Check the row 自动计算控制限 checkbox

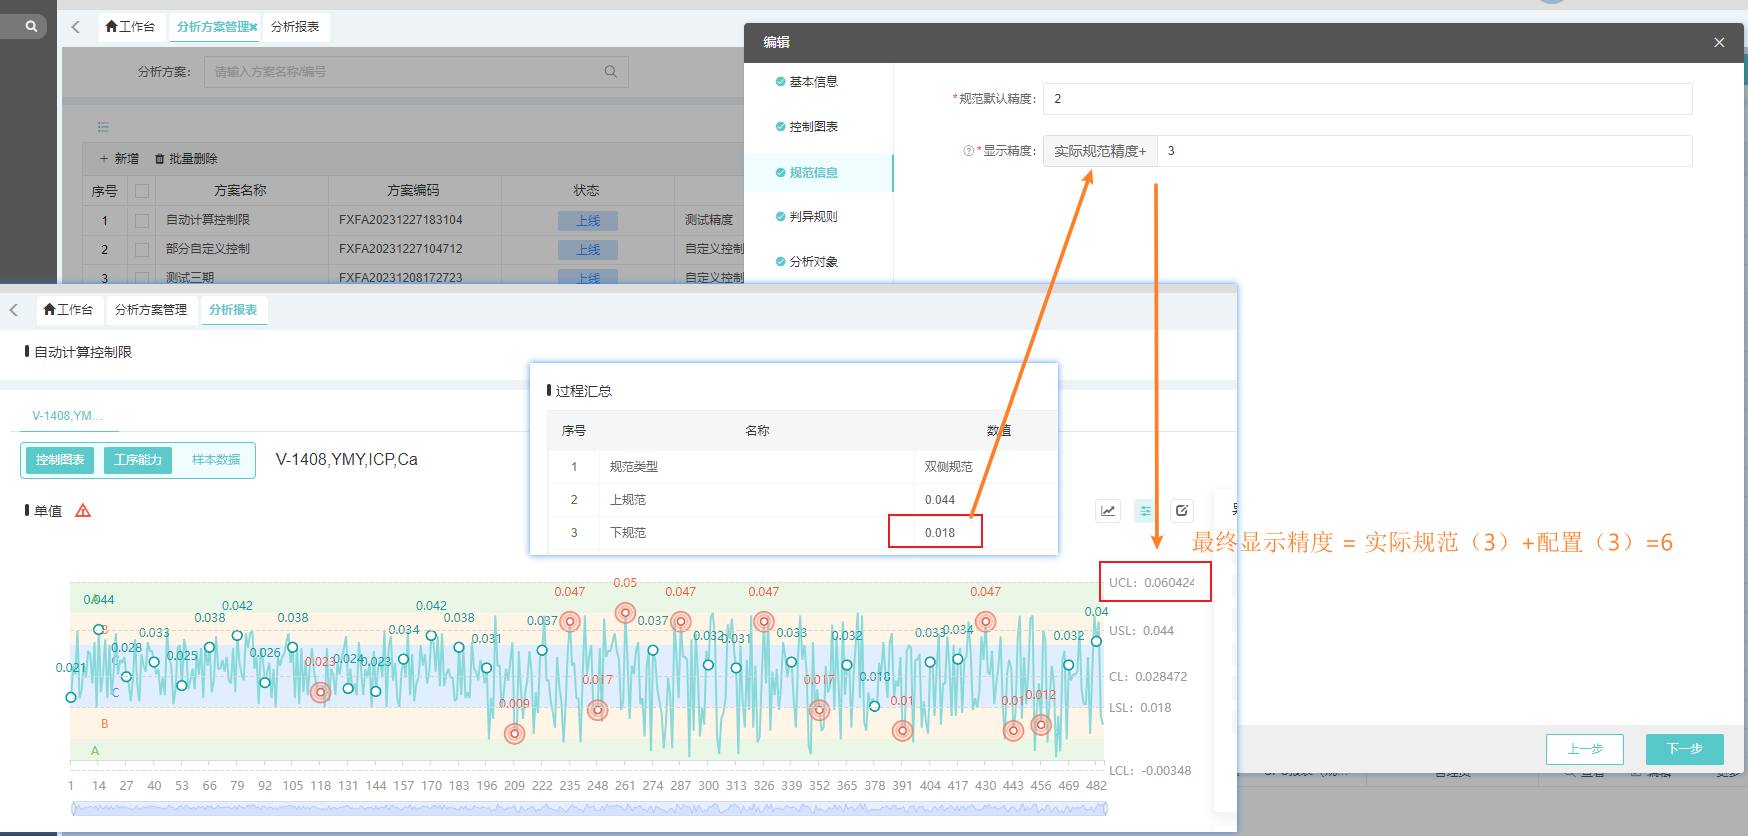(x=142, y=220)
